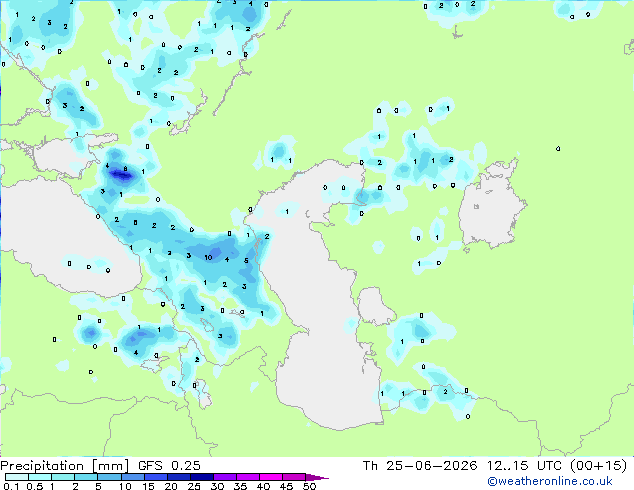Open the weatheronline.co.uk link
The height and width of the screenshot is (490, 634).
550,482
